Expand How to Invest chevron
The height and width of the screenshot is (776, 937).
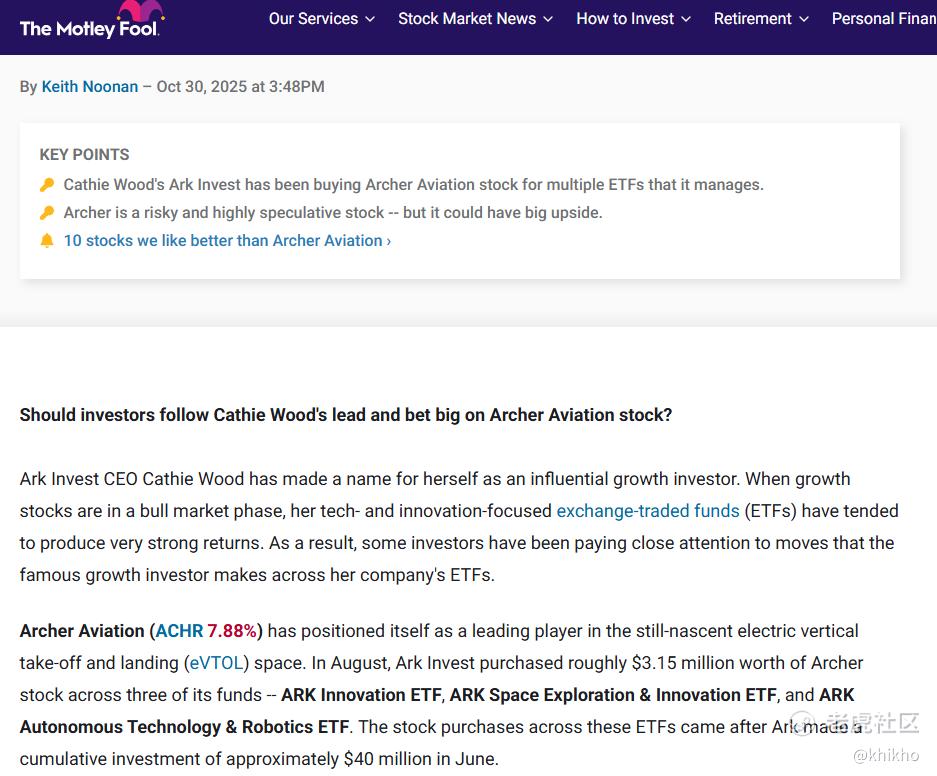(x=685, y=19)
